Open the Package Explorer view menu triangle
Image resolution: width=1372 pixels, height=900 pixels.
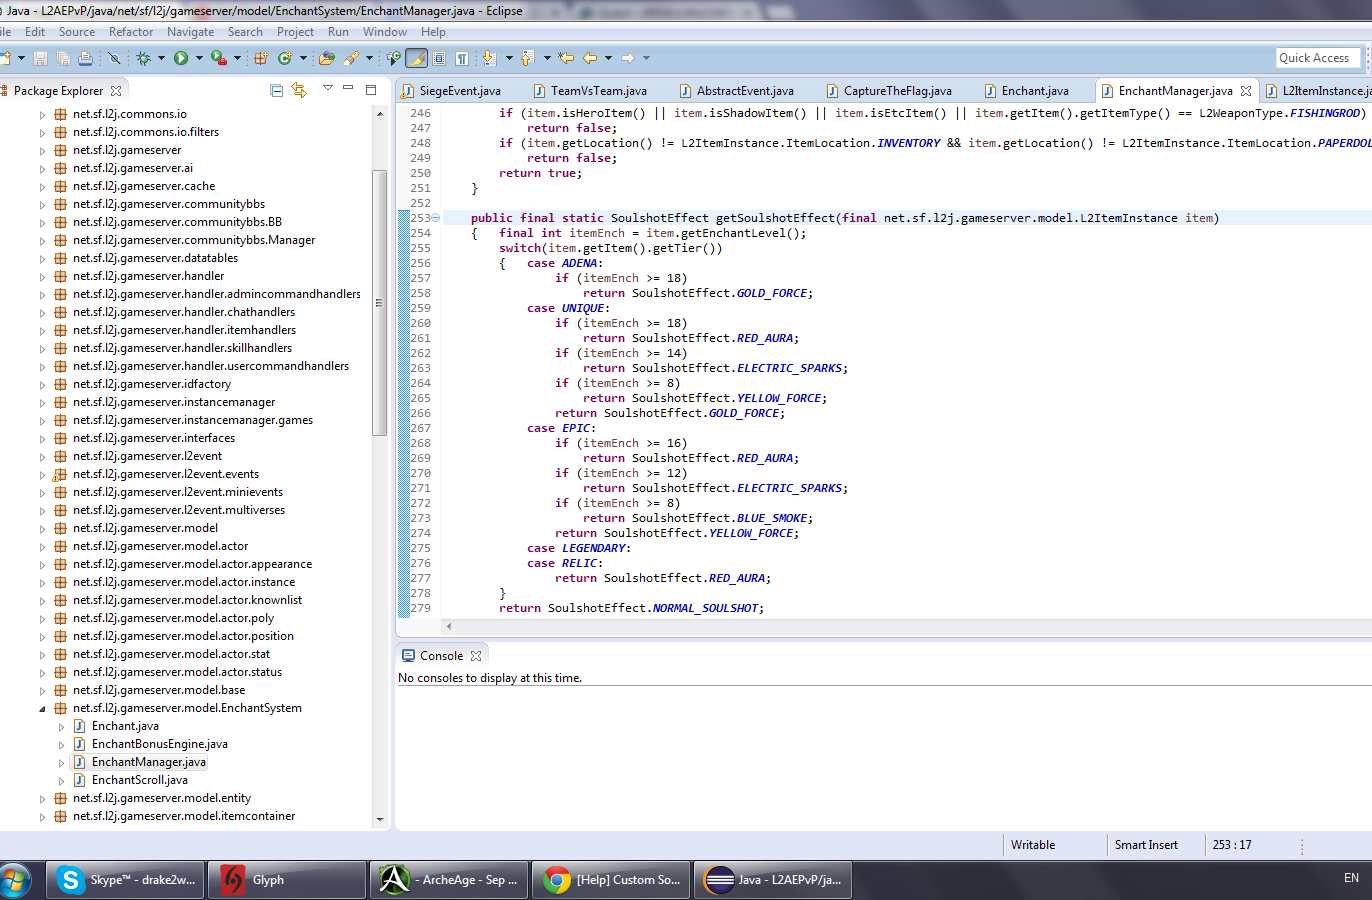tap(328, 89)
